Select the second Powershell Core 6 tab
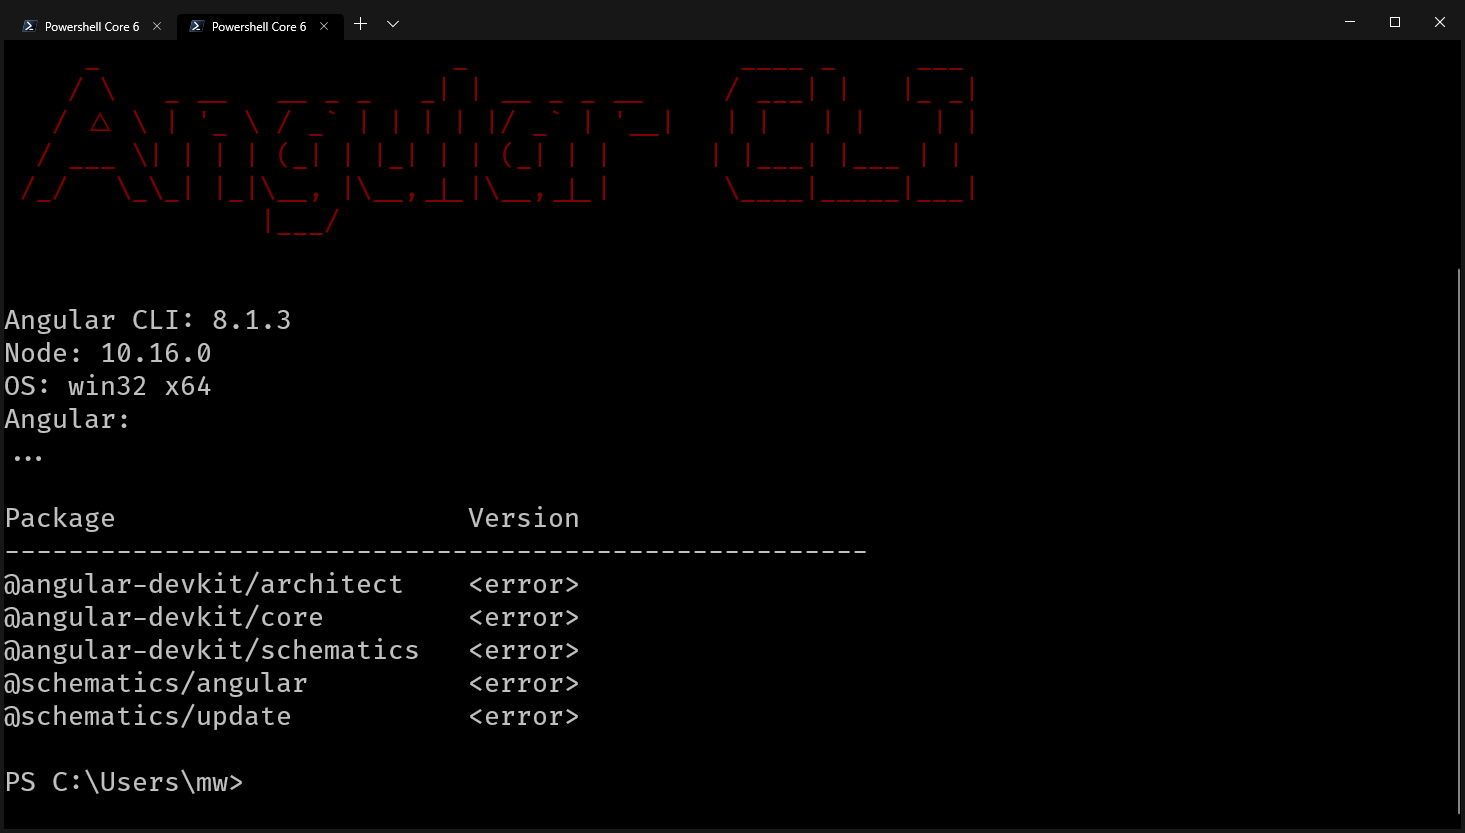This screenshot has height=833, width=1465. pyautogui.click(x=258, y=27)
